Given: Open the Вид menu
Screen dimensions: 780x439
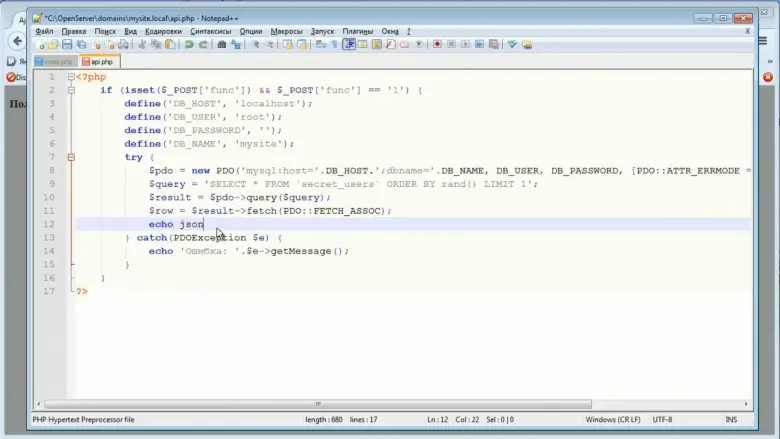Looking at the screenshot, I should click(130, 31).
